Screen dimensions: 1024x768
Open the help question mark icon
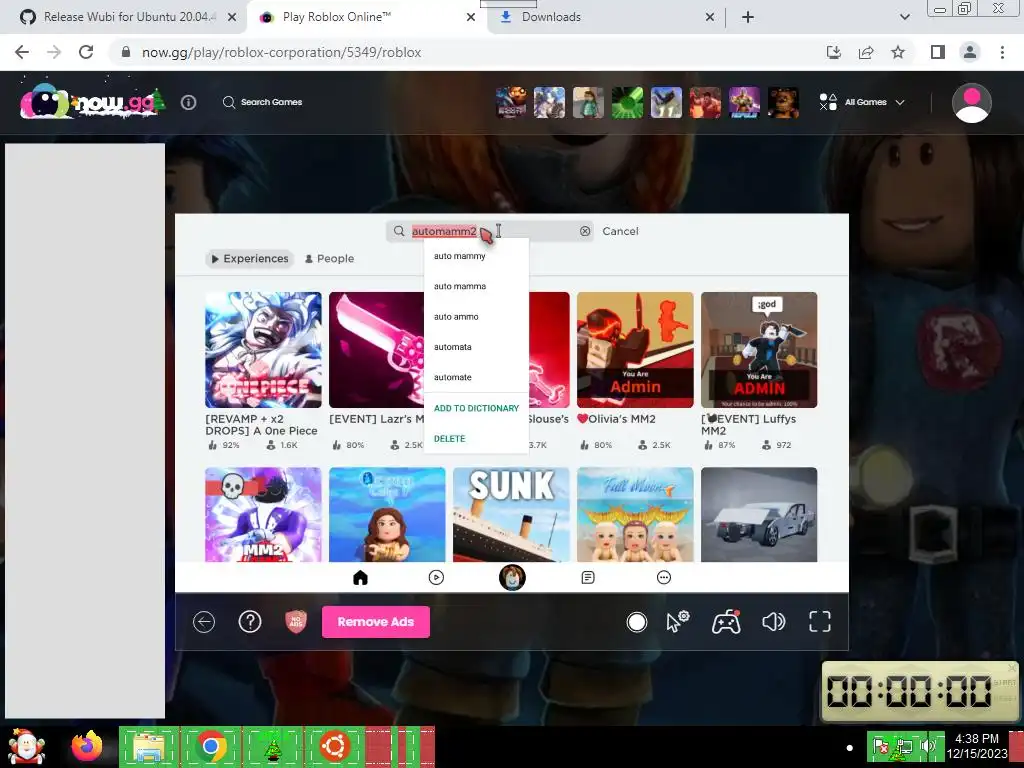[x=250, y=622]
